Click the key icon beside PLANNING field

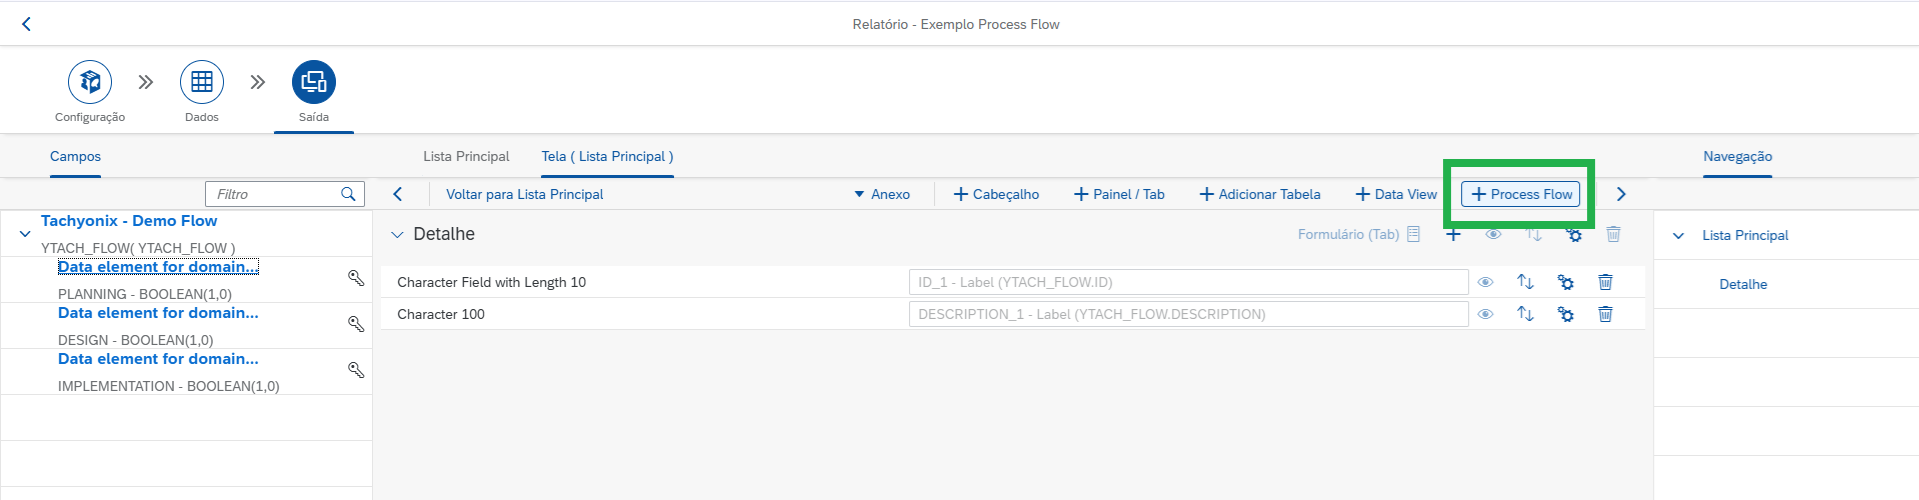point(355,278)
